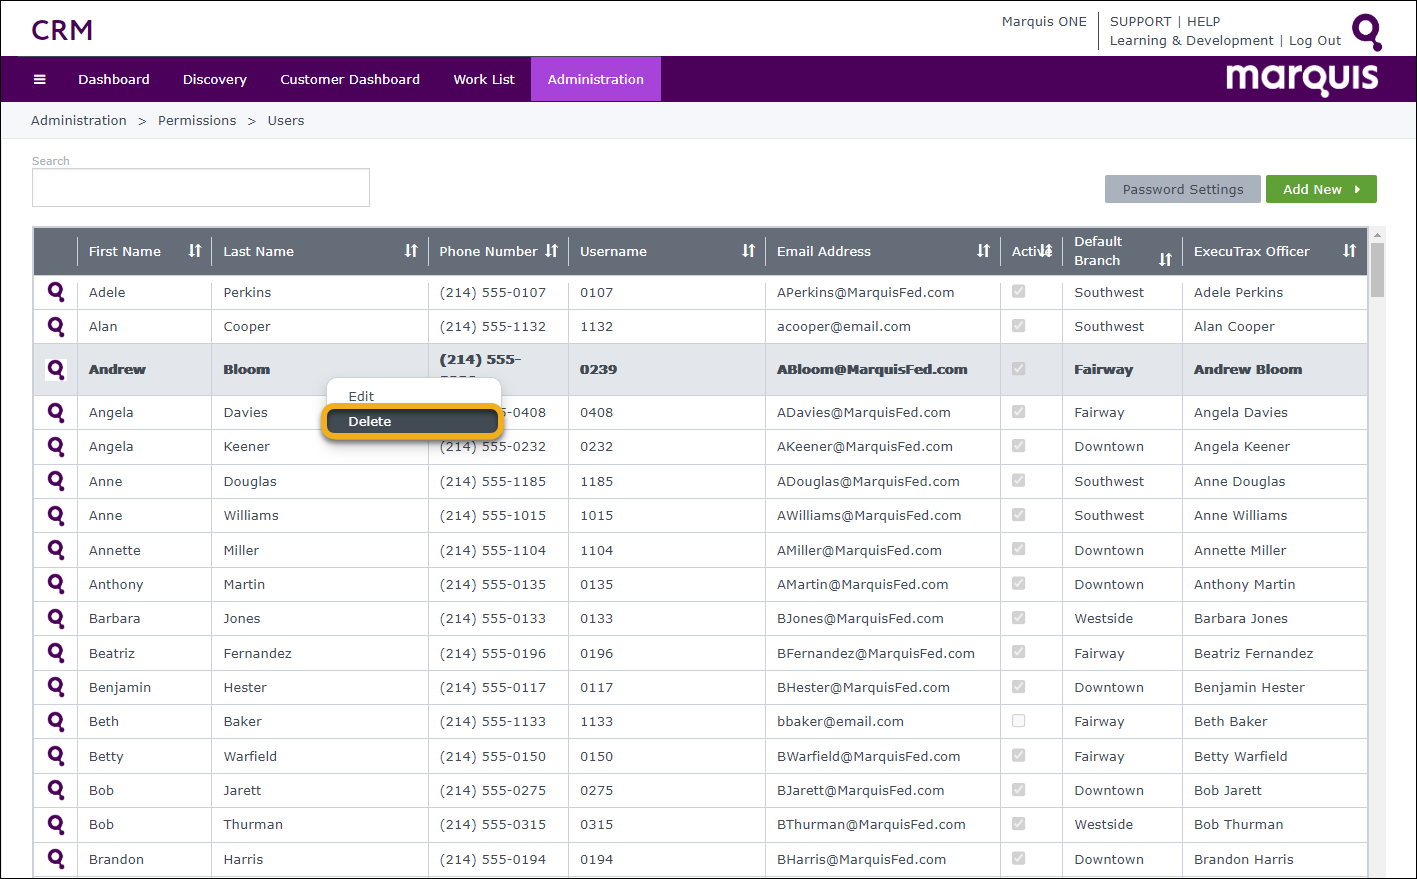1417x879 pixels.
Task: Toggle Active checkbox for Brandon Harris
Action: coord(1018,858)
